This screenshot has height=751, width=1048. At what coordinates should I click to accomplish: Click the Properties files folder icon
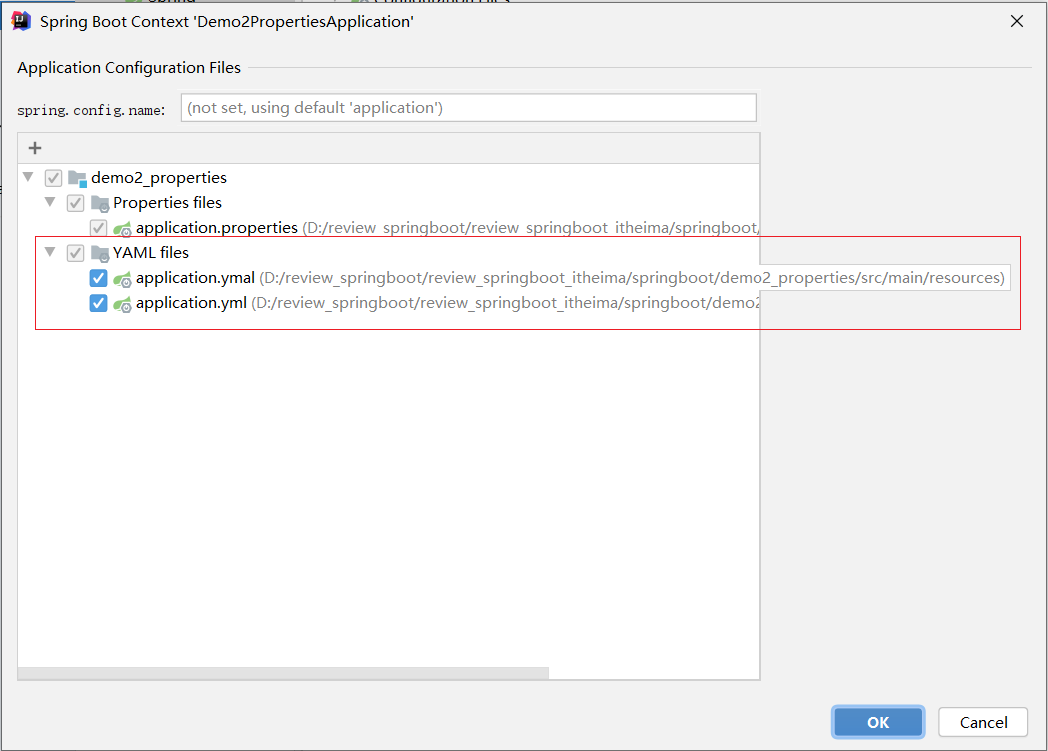pyautogui.click(x=100, y=203)
